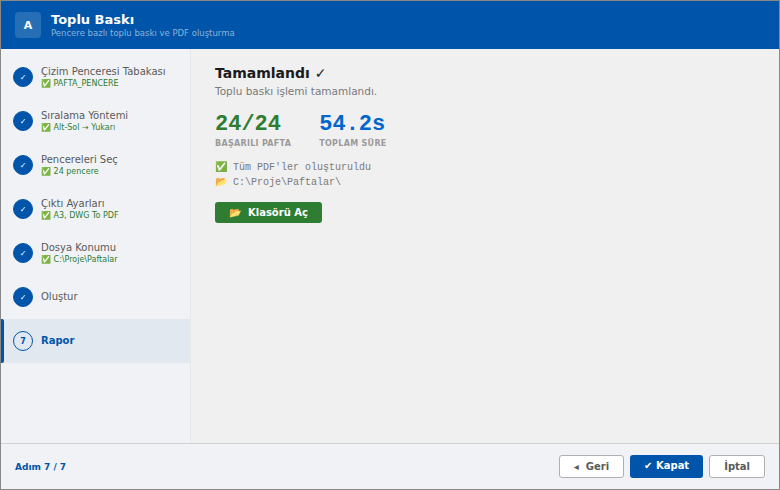Click the Tüm PDF'ler oluşturuldu message

(x=302, y=167)
